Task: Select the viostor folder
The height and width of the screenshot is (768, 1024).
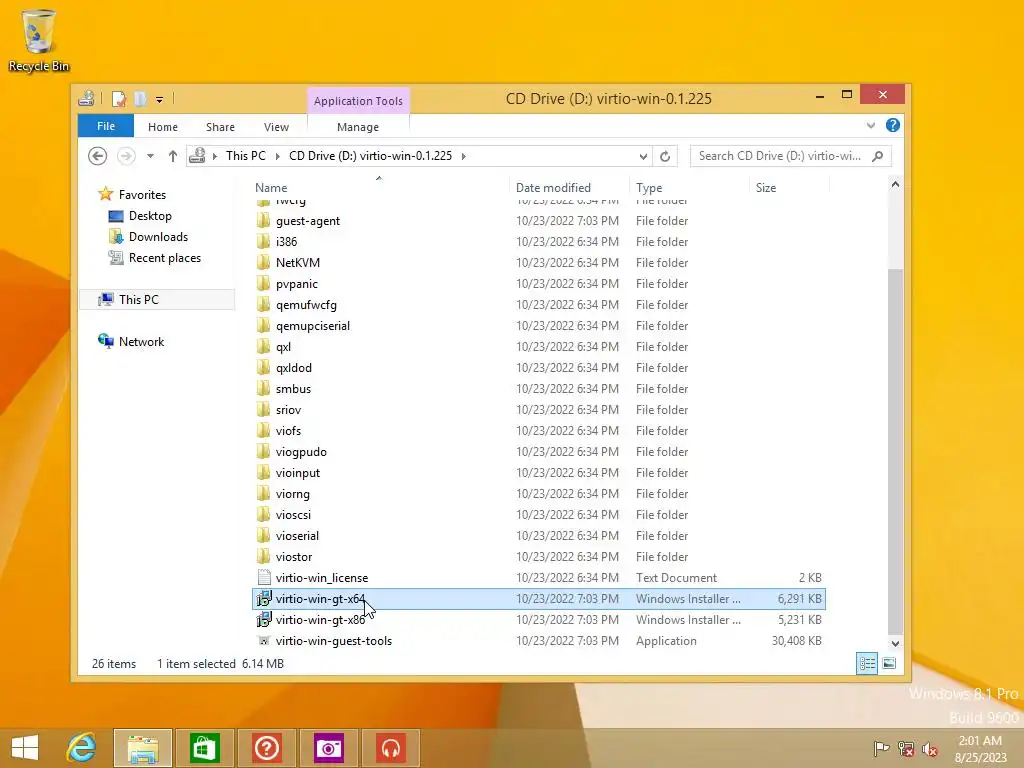Action: click(x=294, y=556)
